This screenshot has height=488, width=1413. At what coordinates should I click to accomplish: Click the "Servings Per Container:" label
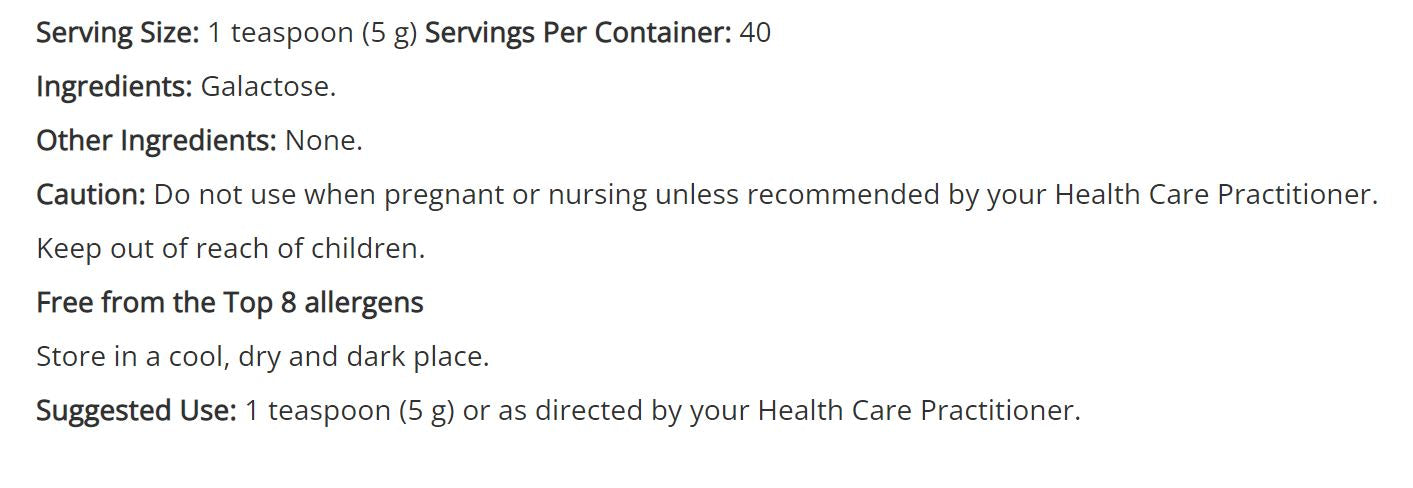tap(578, 33)
